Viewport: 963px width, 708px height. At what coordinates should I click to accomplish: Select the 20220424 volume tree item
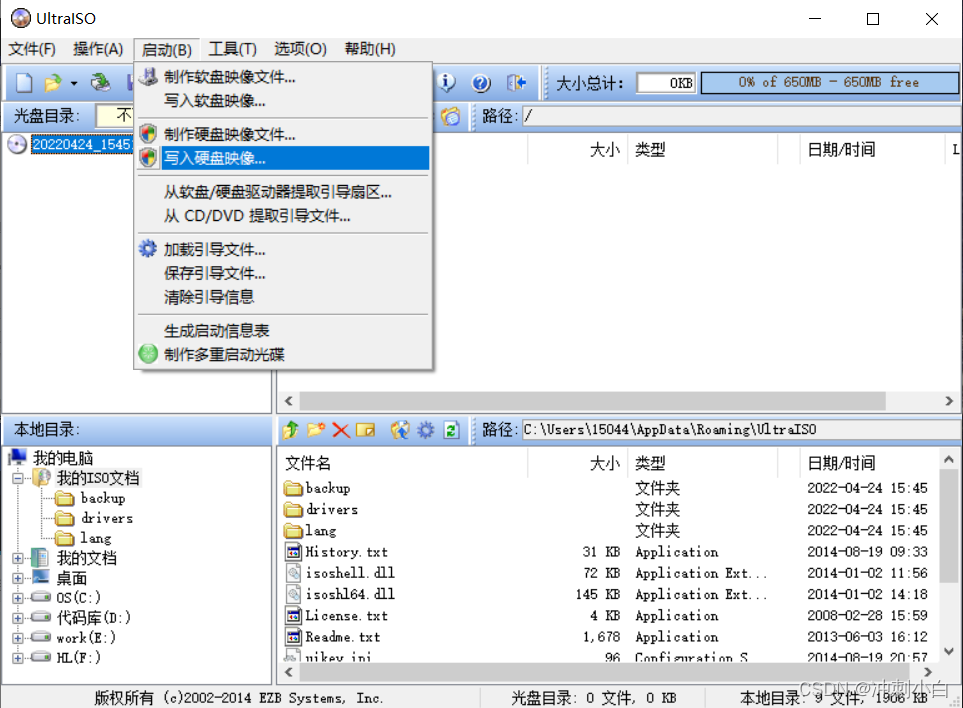point(82,144)
